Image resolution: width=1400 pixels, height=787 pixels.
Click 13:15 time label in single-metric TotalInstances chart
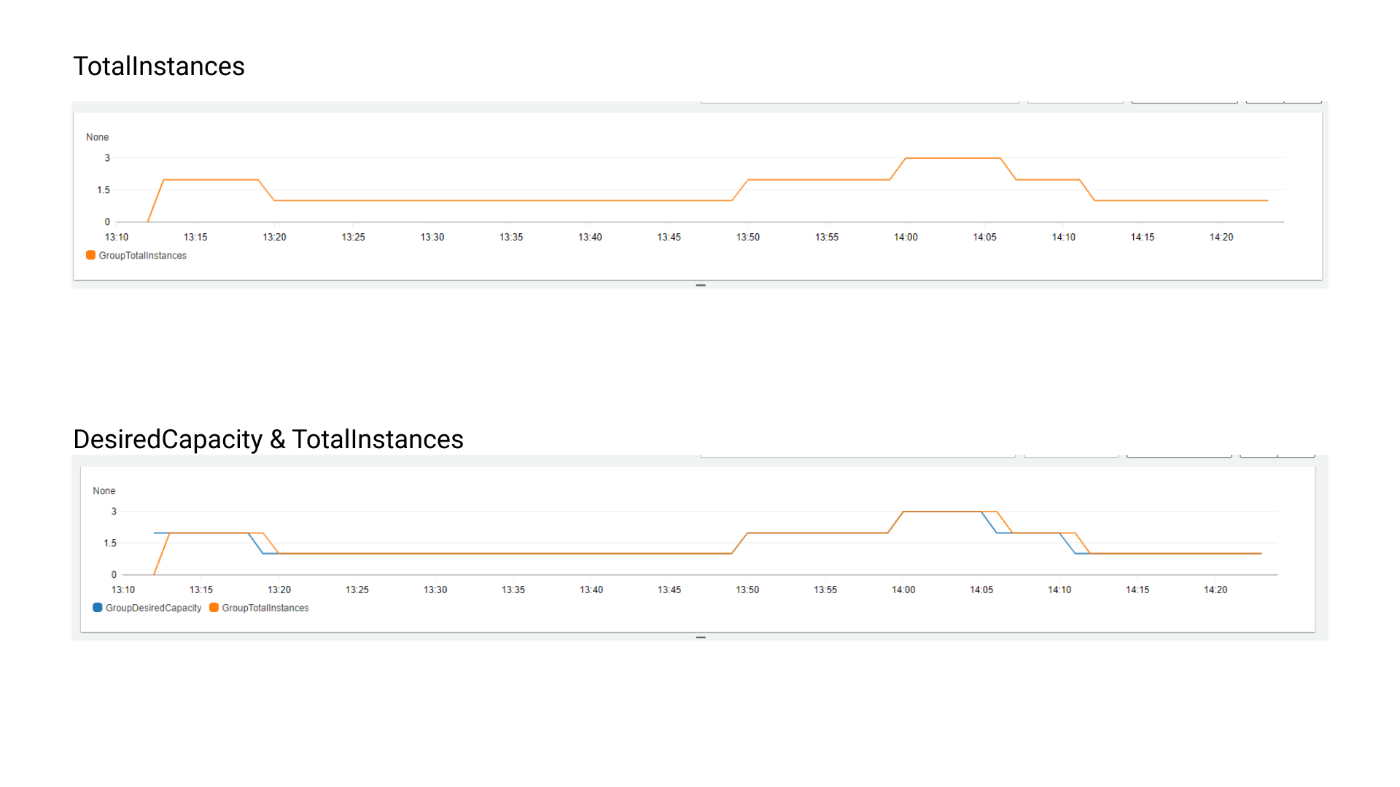(x=195, y=237)
